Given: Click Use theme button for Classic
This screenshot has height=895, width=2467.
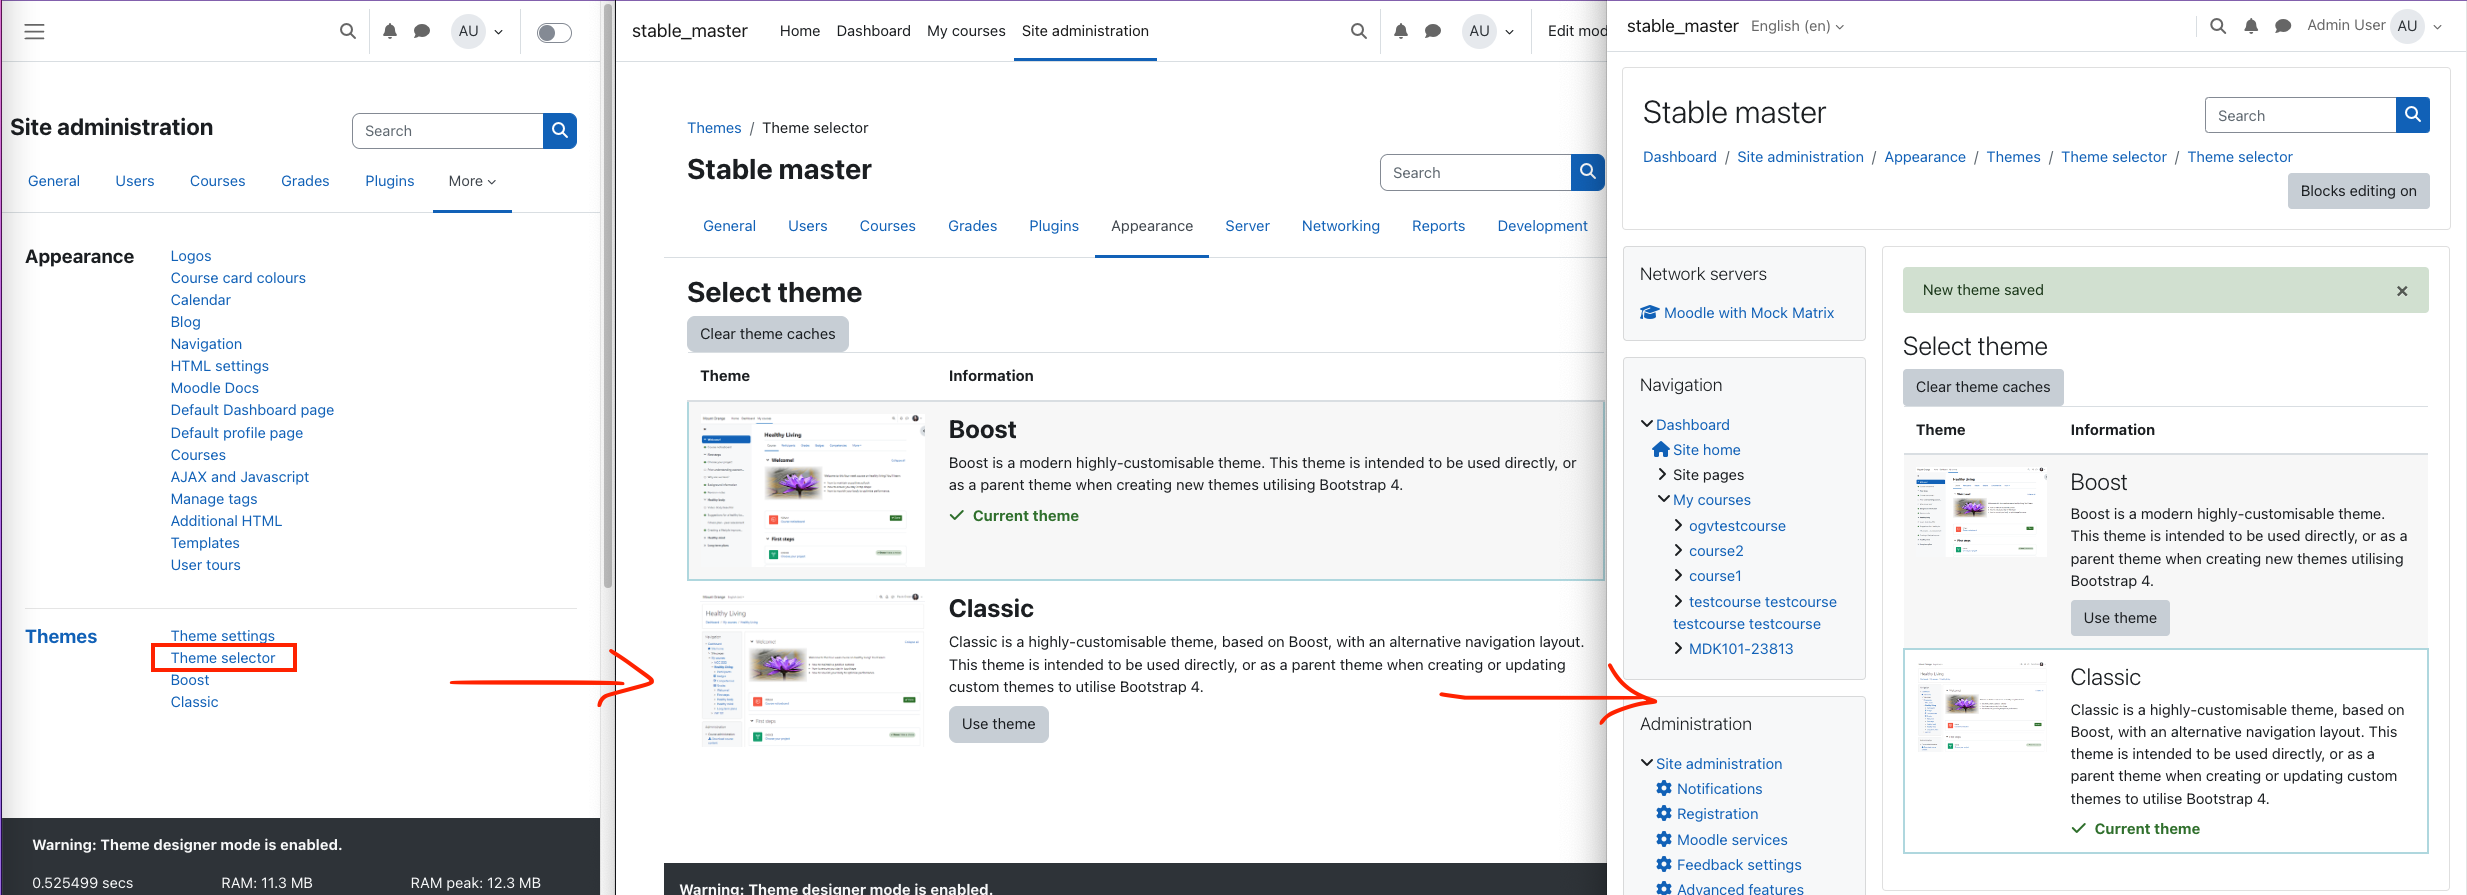Looking at the screenshot, I should (x=999, y=724).
